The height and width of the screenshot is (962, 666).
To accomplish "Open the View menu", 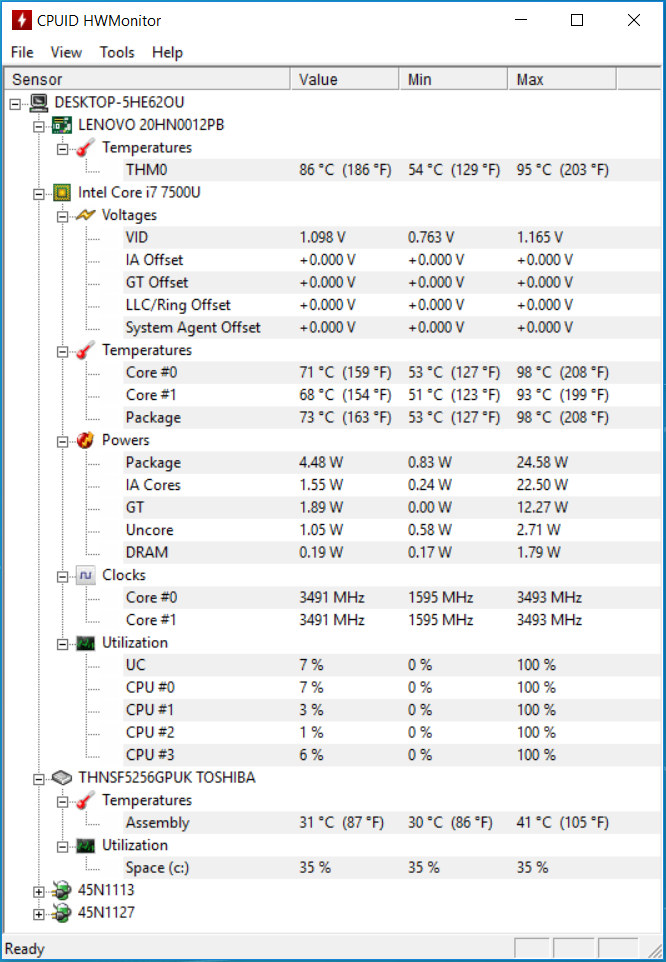I will click(66, 53).
